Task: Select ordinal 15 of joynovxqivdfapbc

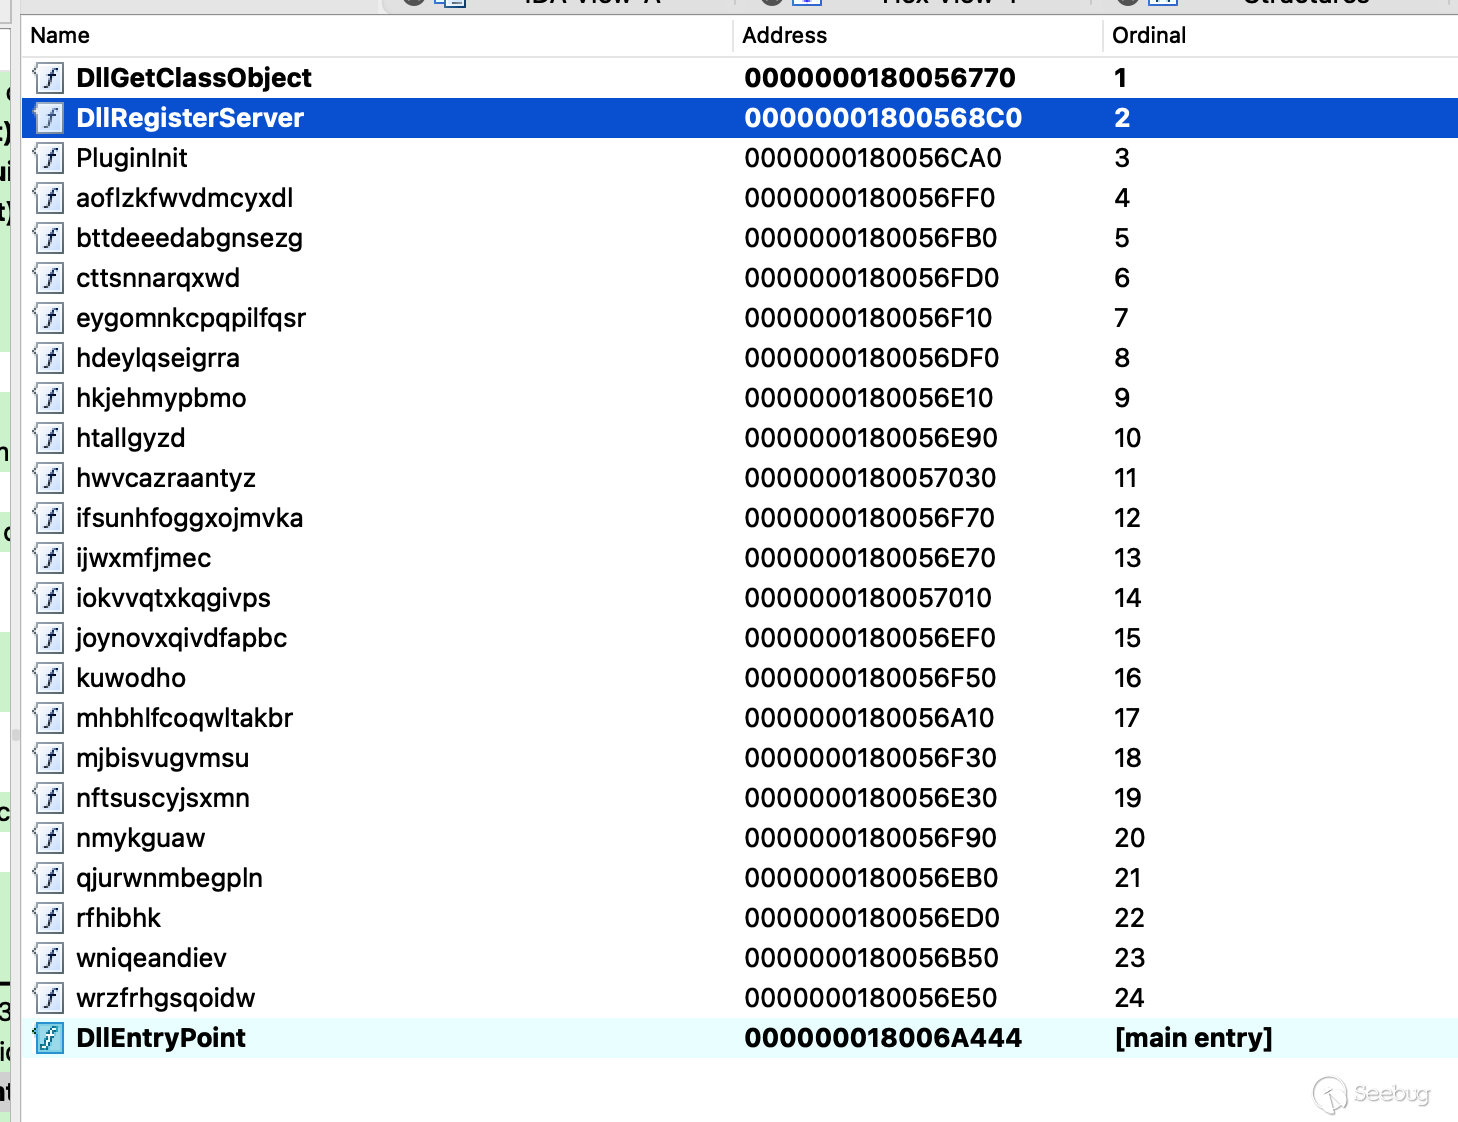Action: click(1127, 637)
